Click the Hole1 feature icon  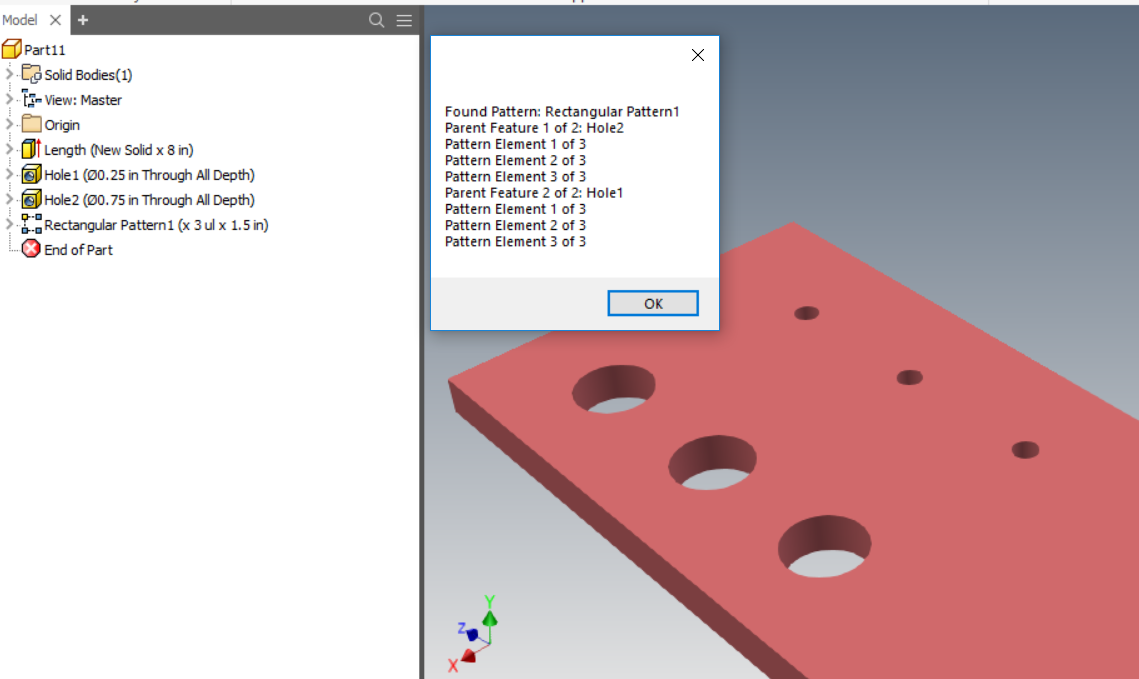tap(31, 174)
